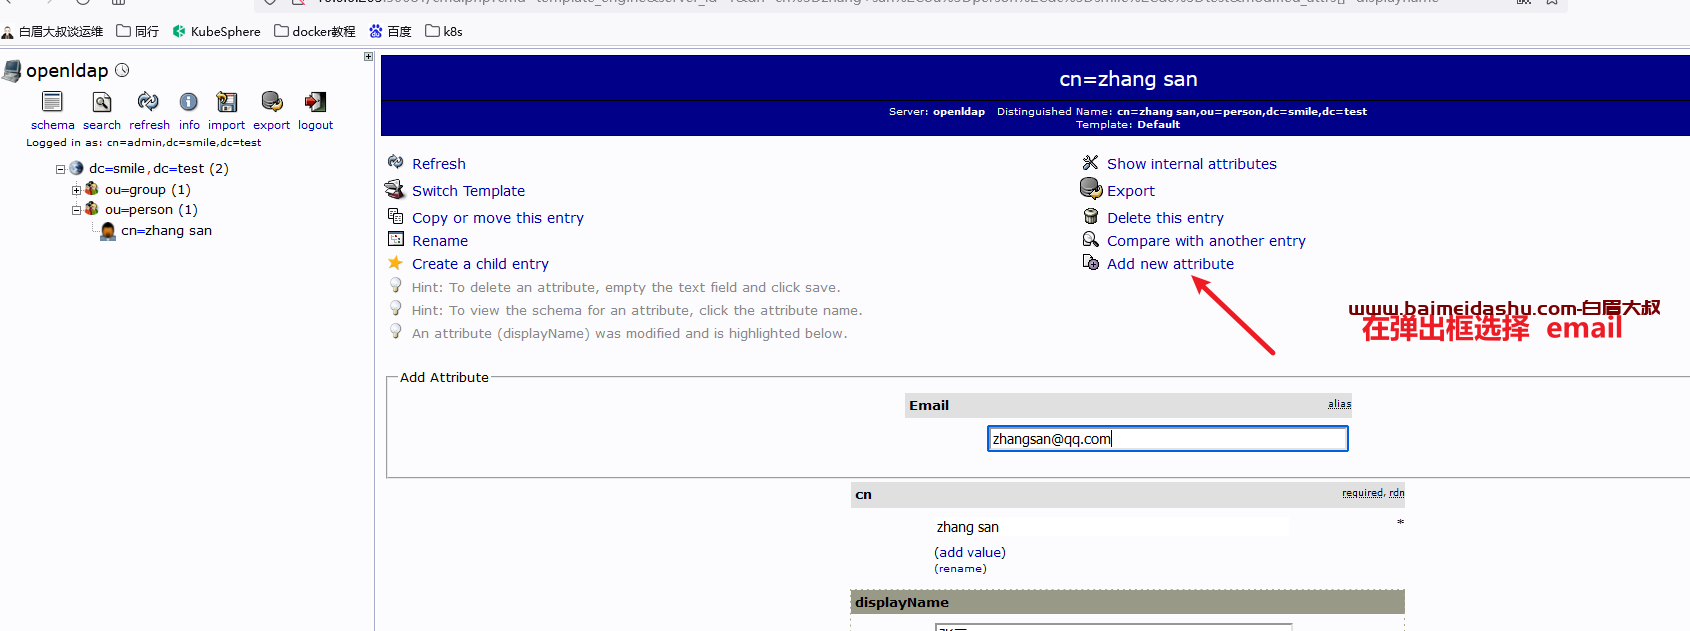Image resolution: width=1690 pixels, height=631 pixels.
Task: Click Compare with another entry link
Action: pos(1206,241)
